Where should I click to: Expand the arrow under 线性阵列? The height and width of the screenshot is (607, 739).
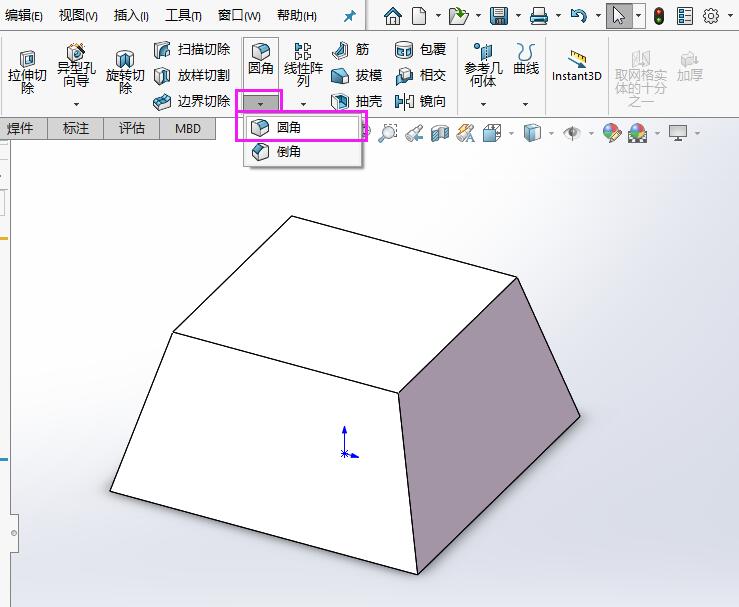(x=304, y=104)
